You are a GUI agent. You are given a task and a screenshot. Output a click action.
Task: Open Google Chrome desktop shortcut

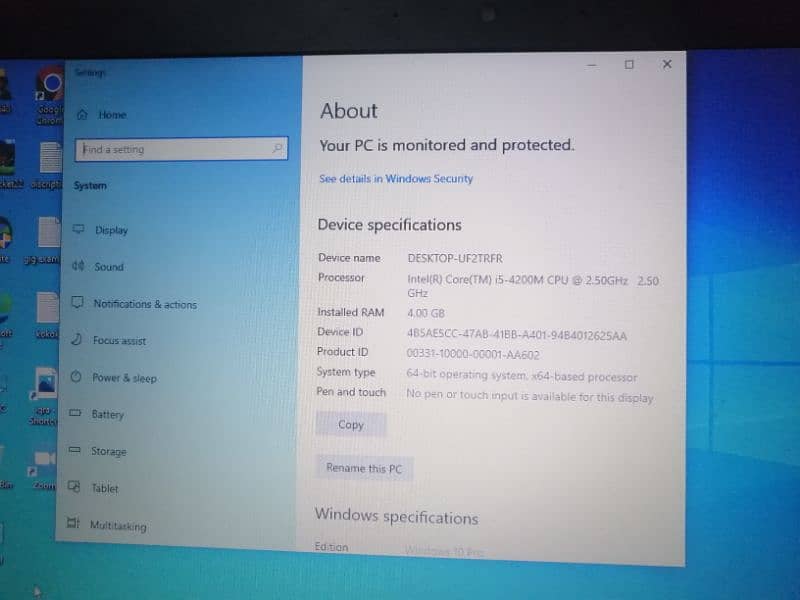(x=49, y=97)
